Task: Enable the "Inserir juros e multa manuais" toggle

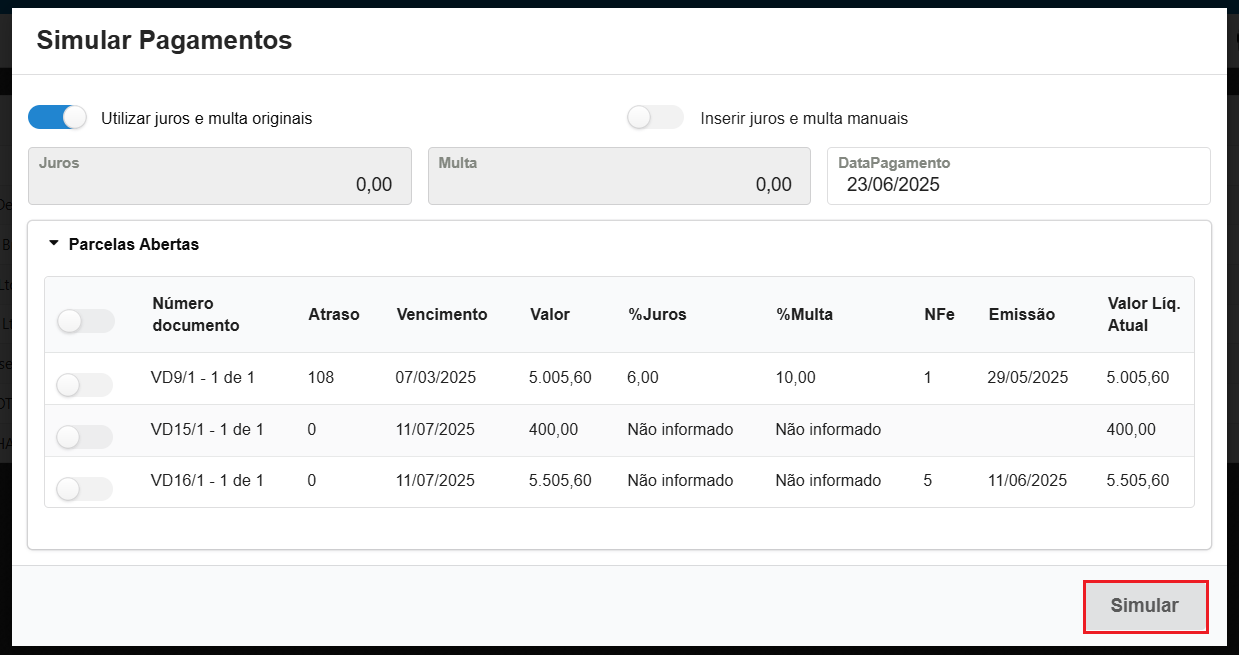Action: pos(655,117)
